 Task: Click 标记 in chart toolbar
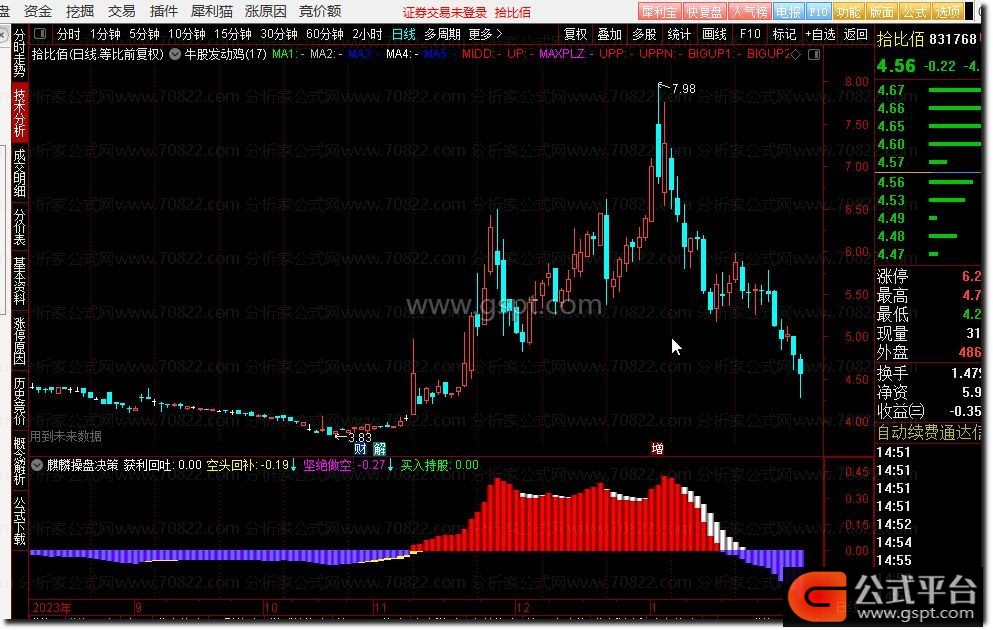[x=784, y=34]
